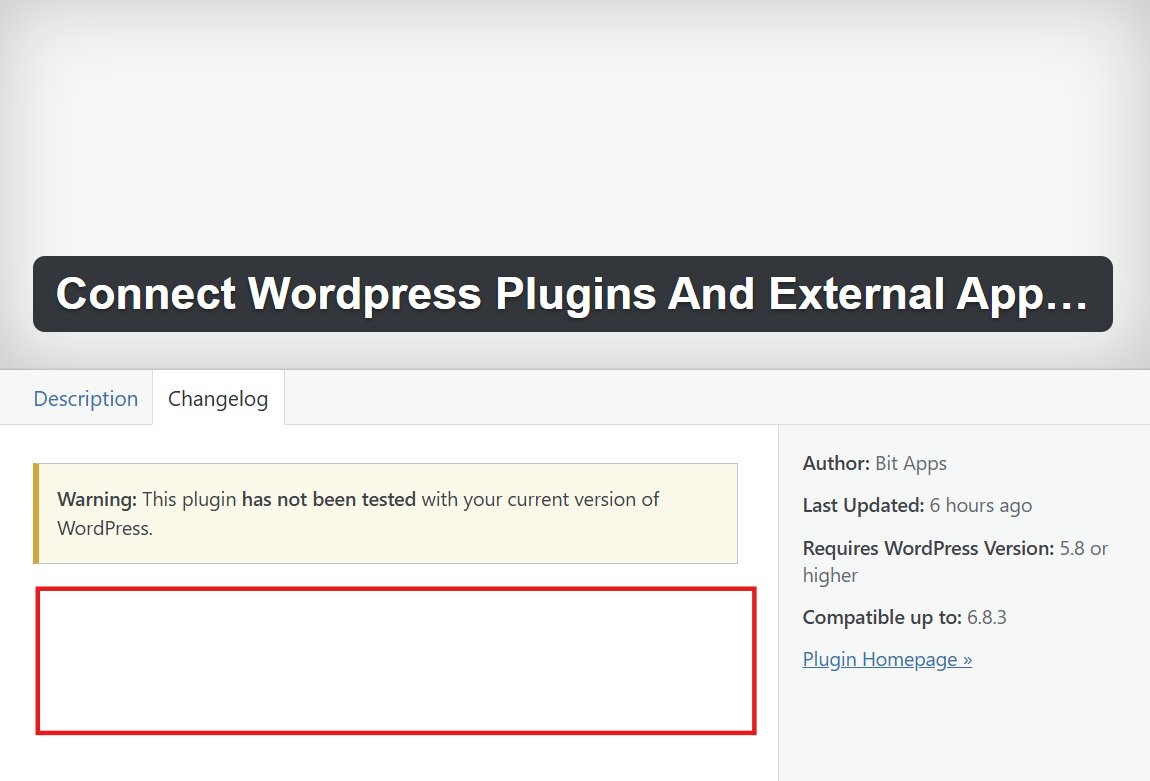Click 'Requires WordPress Version: 5.8 or higher'

coord(955,562)
